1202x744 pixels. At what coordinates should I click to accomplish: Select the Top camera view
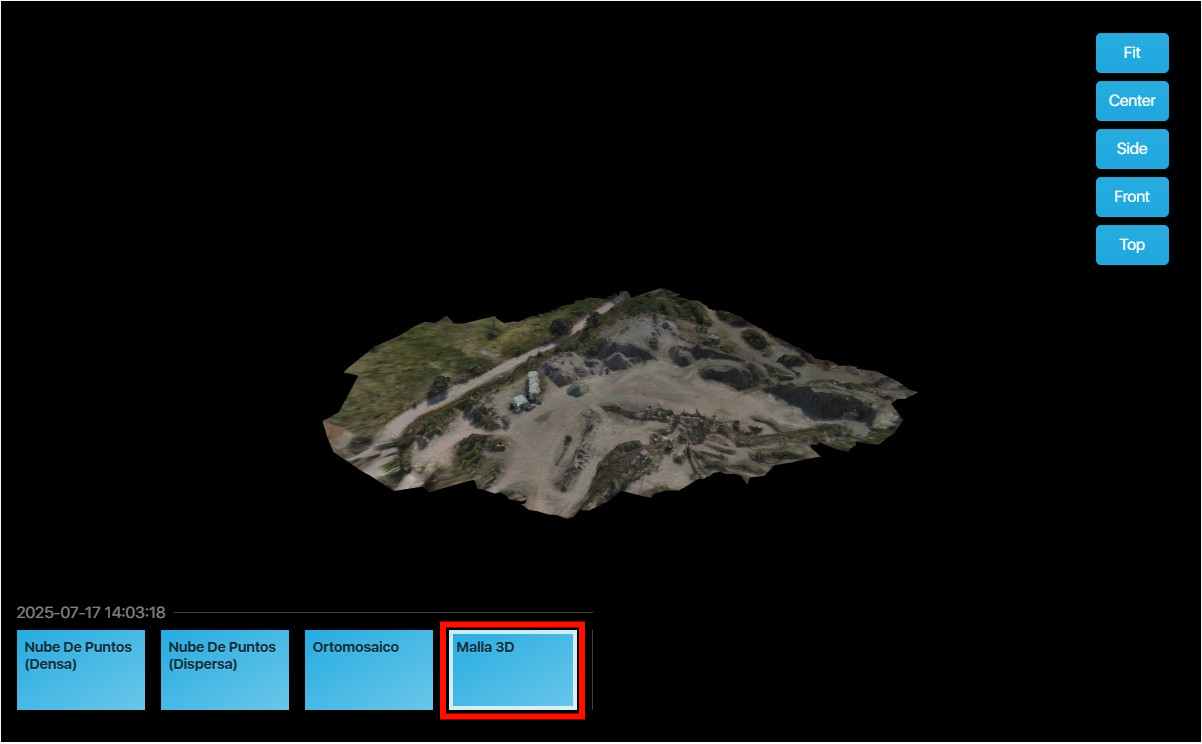[1131, 245]
